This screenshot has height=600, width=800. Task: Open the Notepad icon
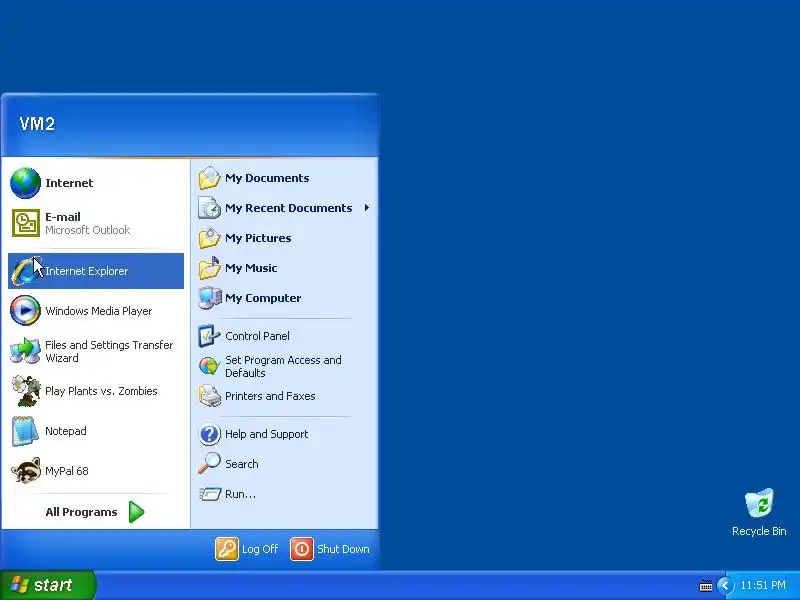pos(25,431)
